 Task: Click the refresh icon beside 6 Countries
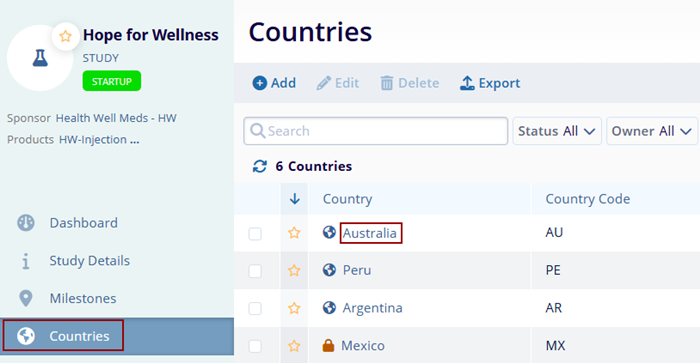(x=260, y=167)
